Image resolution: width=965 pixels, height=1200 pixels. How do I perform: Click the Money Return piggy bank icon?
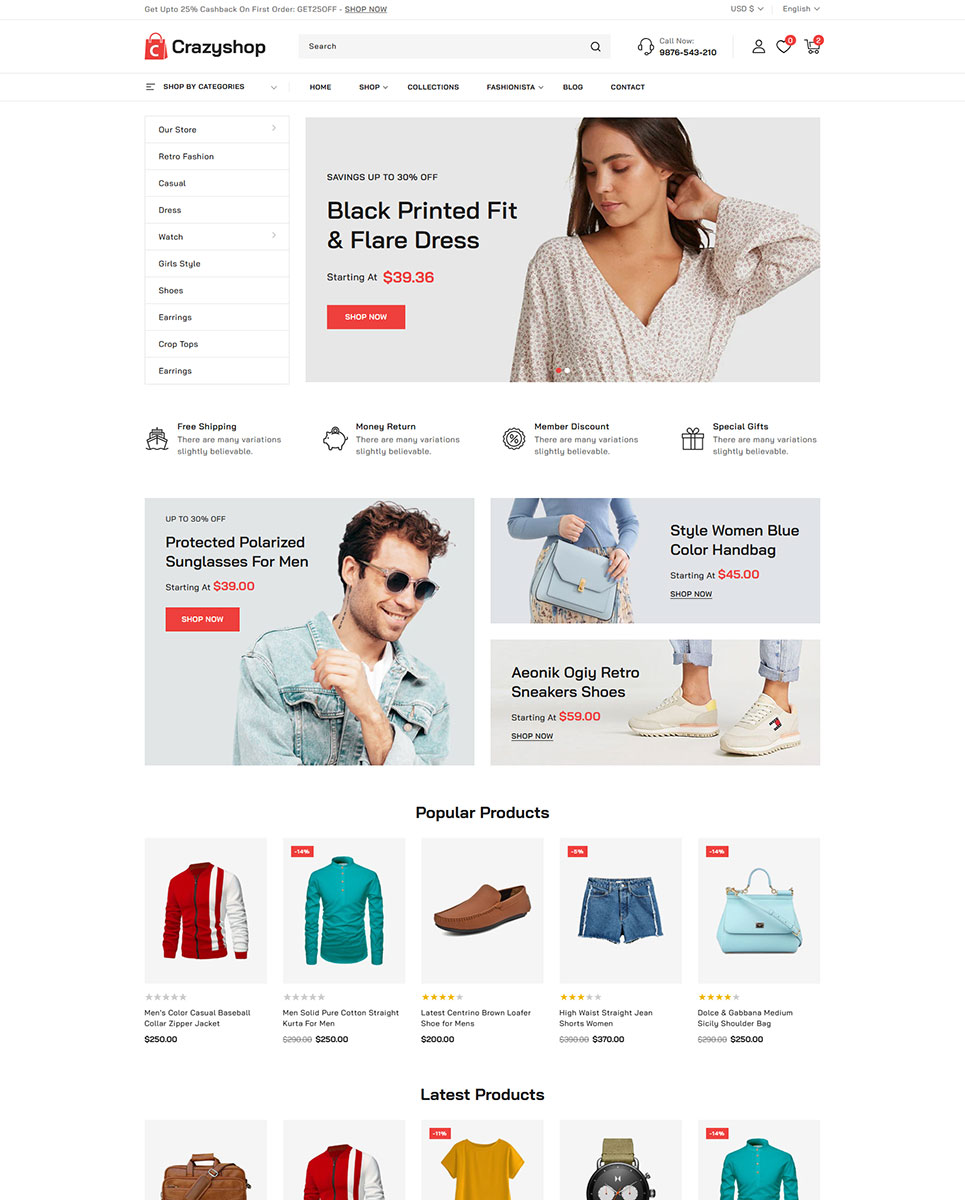(x=335, y=439)
